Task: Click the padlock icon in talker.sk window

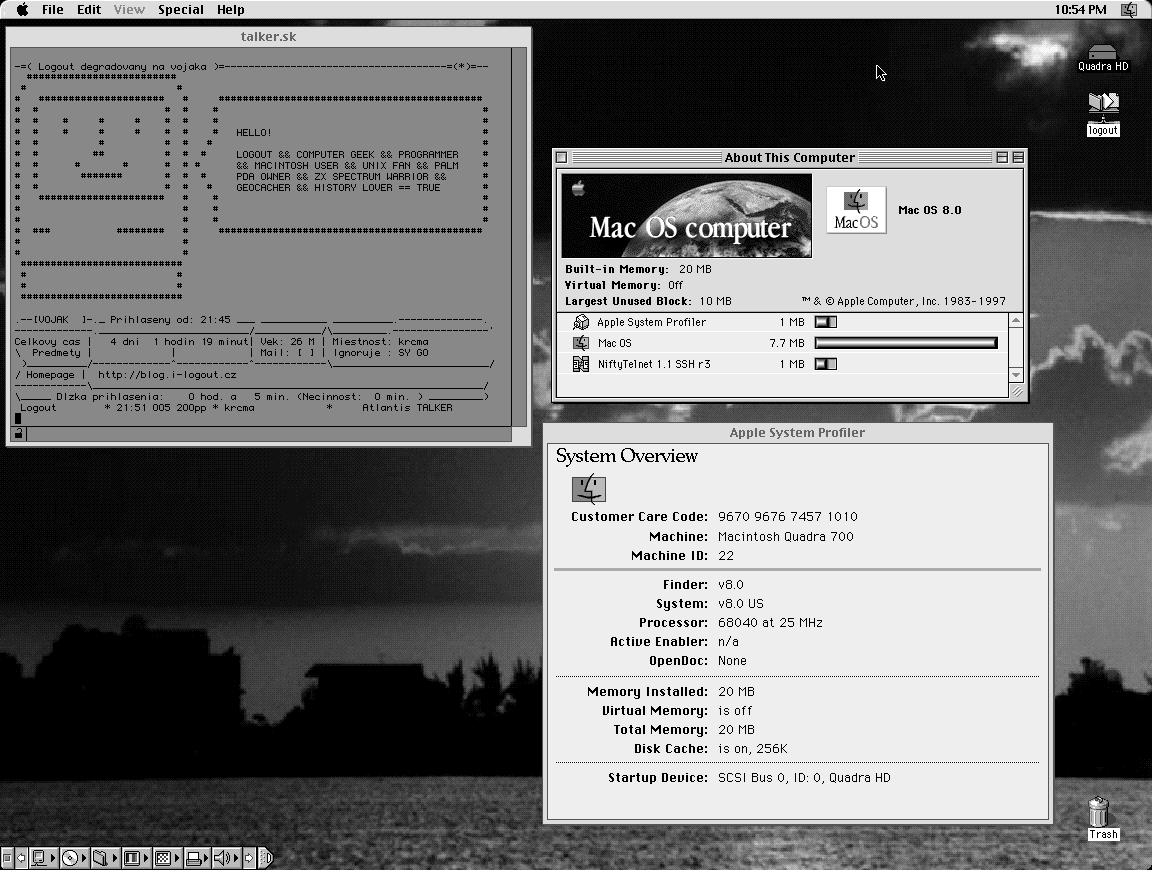Action: (x=17, y=433)
